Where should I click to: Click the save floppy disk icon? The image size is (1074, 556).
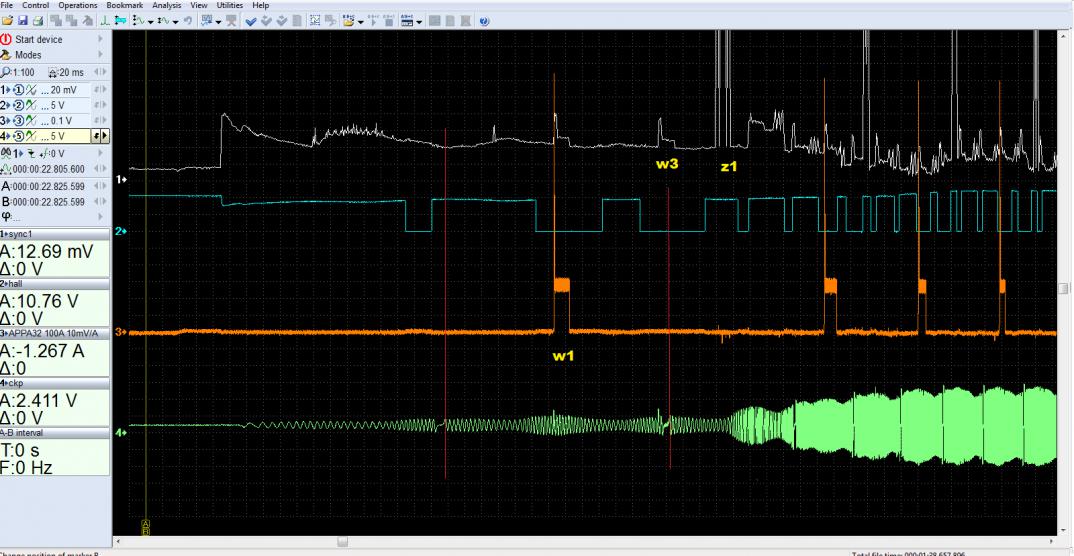(23, 21)
